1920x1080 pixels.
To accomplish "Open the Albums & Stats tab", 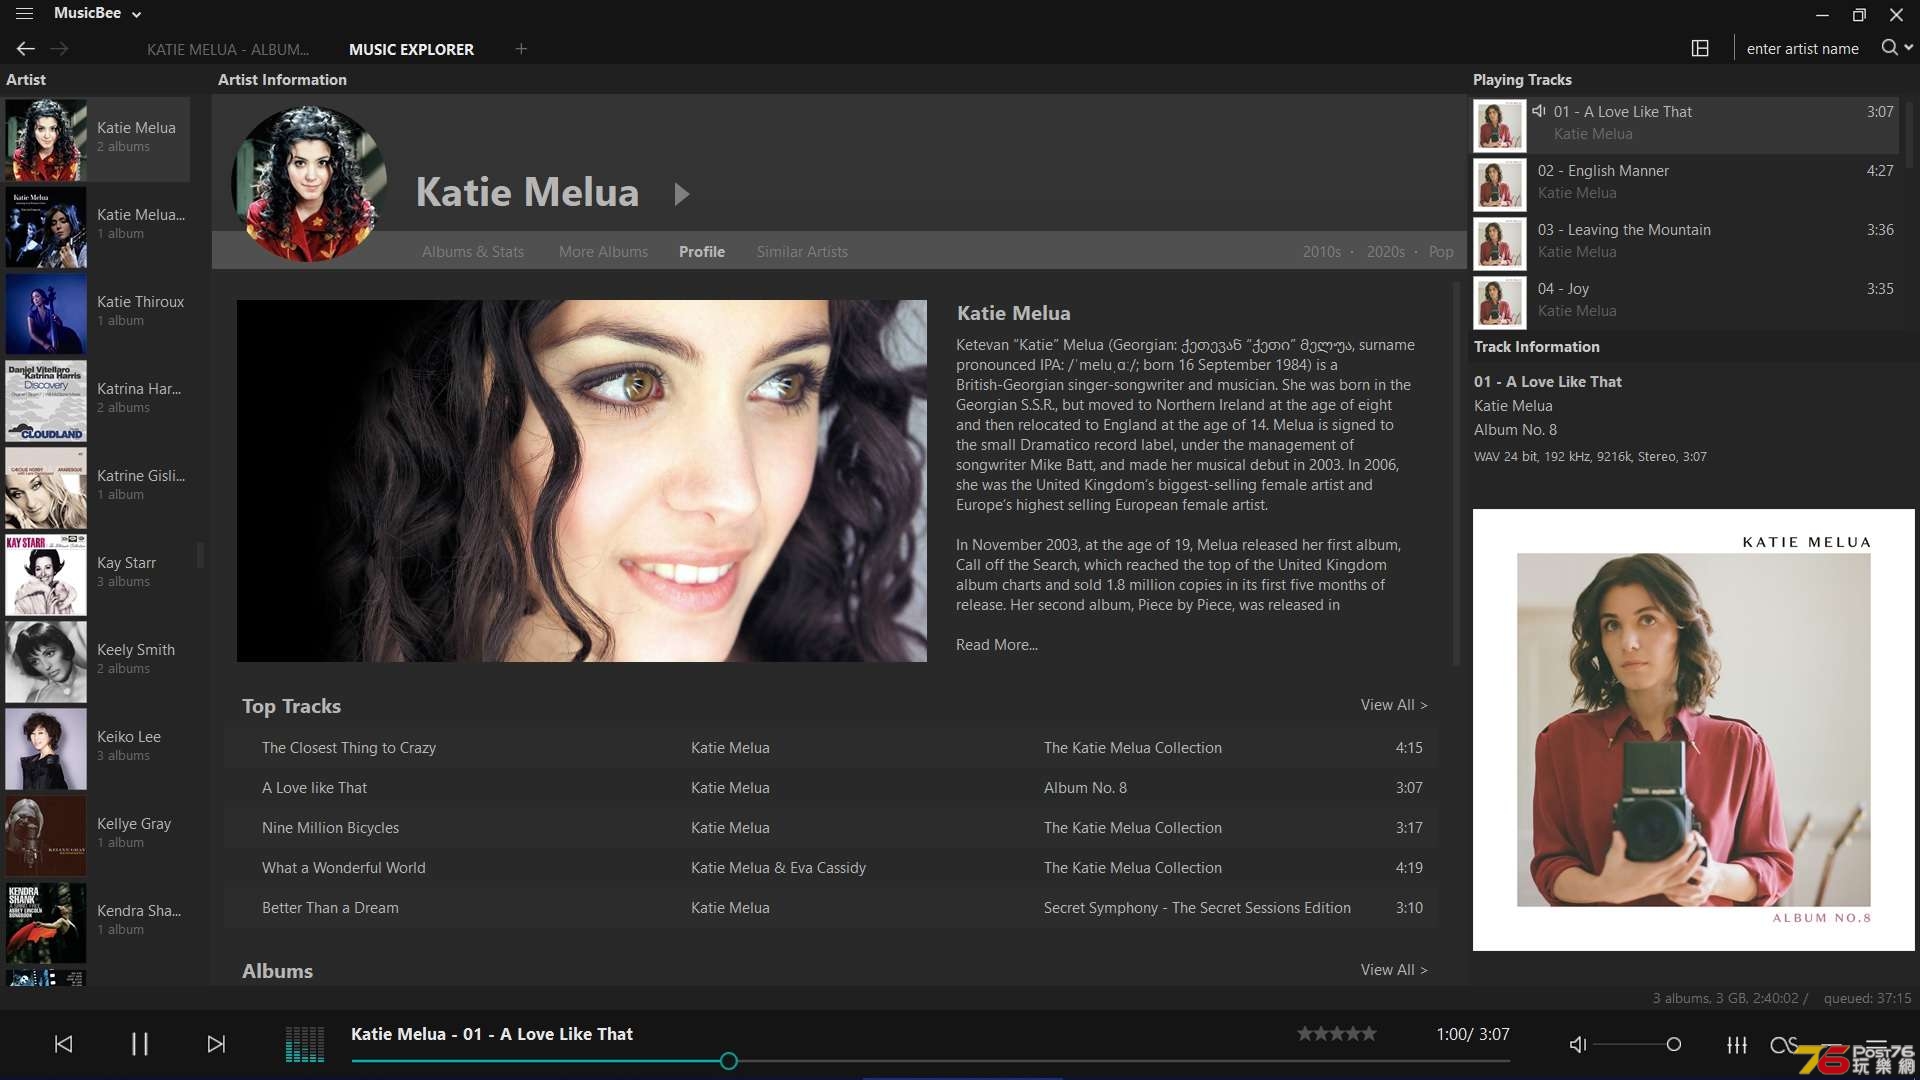I will [x=473, y=252].
